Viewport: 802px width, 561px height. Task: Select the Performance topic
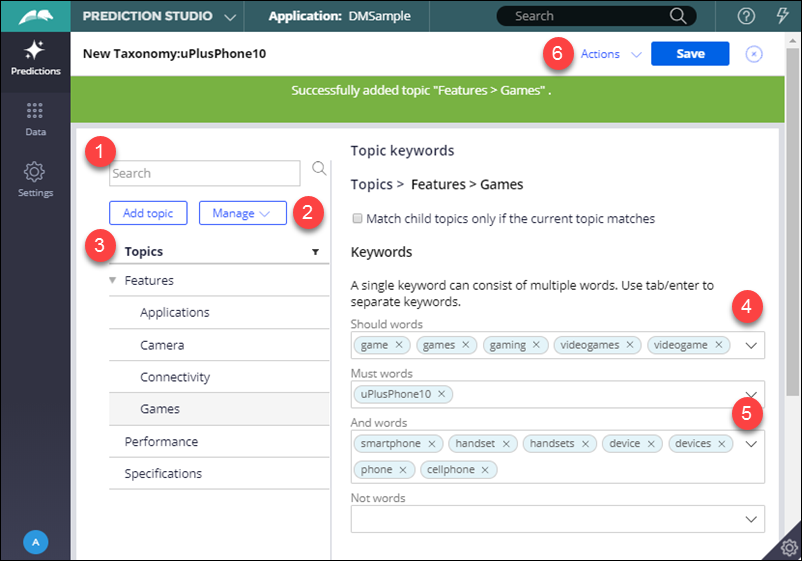[x=161, y=441]
